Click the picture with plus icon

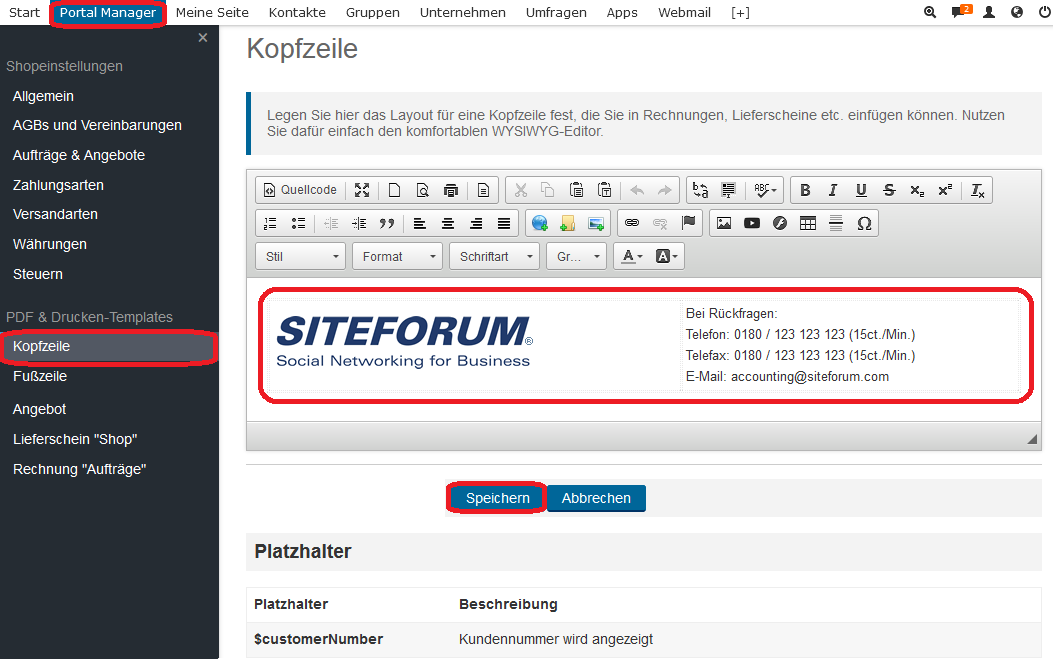coord(596,224)
